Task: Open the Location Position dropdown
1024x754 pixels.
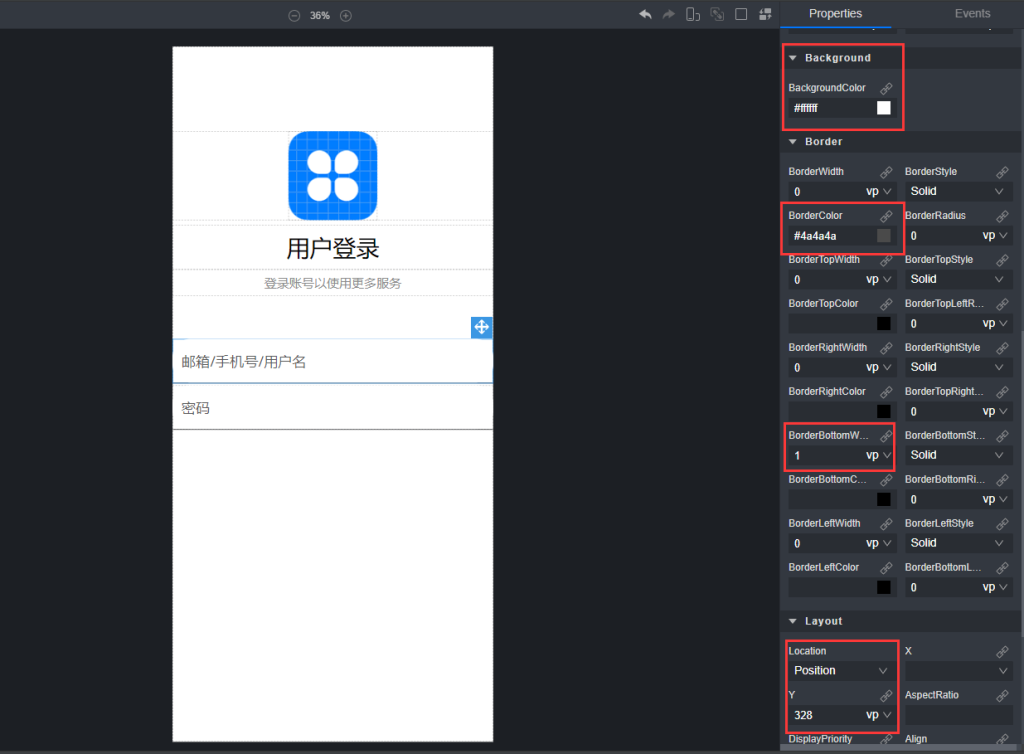Action: 840,670
